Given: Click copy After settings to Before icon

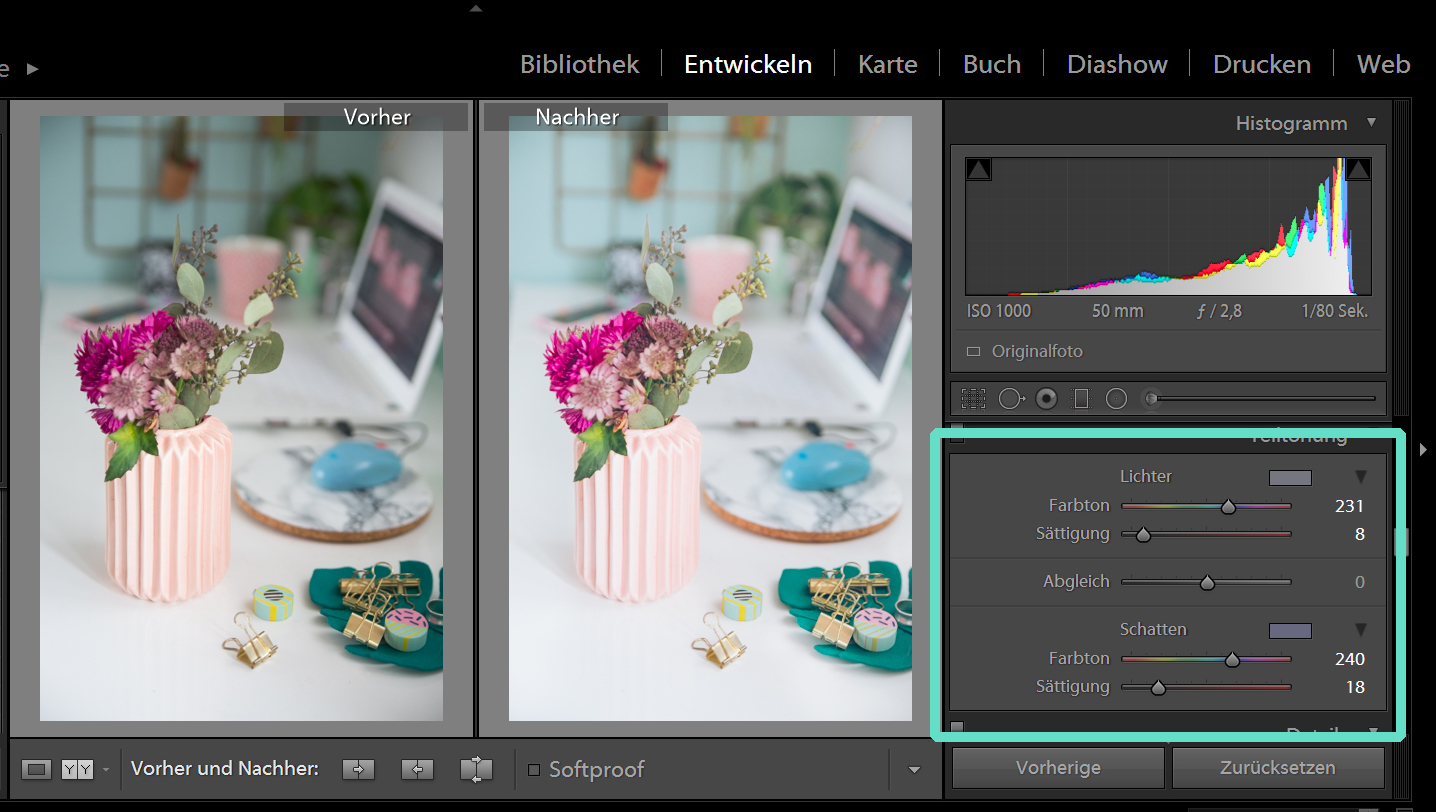Looking at the screenshot, I should 417,769.
